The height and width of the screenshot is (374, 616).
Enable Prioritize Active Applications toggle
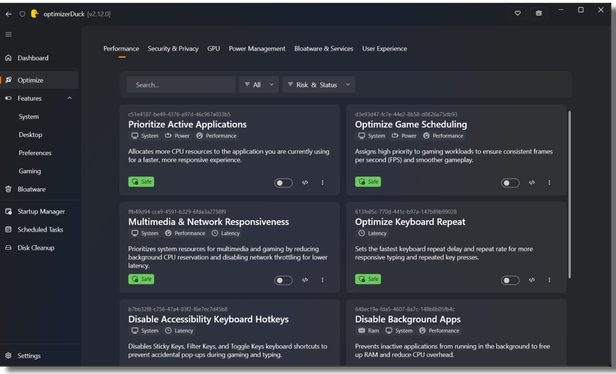click(x=283, y=183)
